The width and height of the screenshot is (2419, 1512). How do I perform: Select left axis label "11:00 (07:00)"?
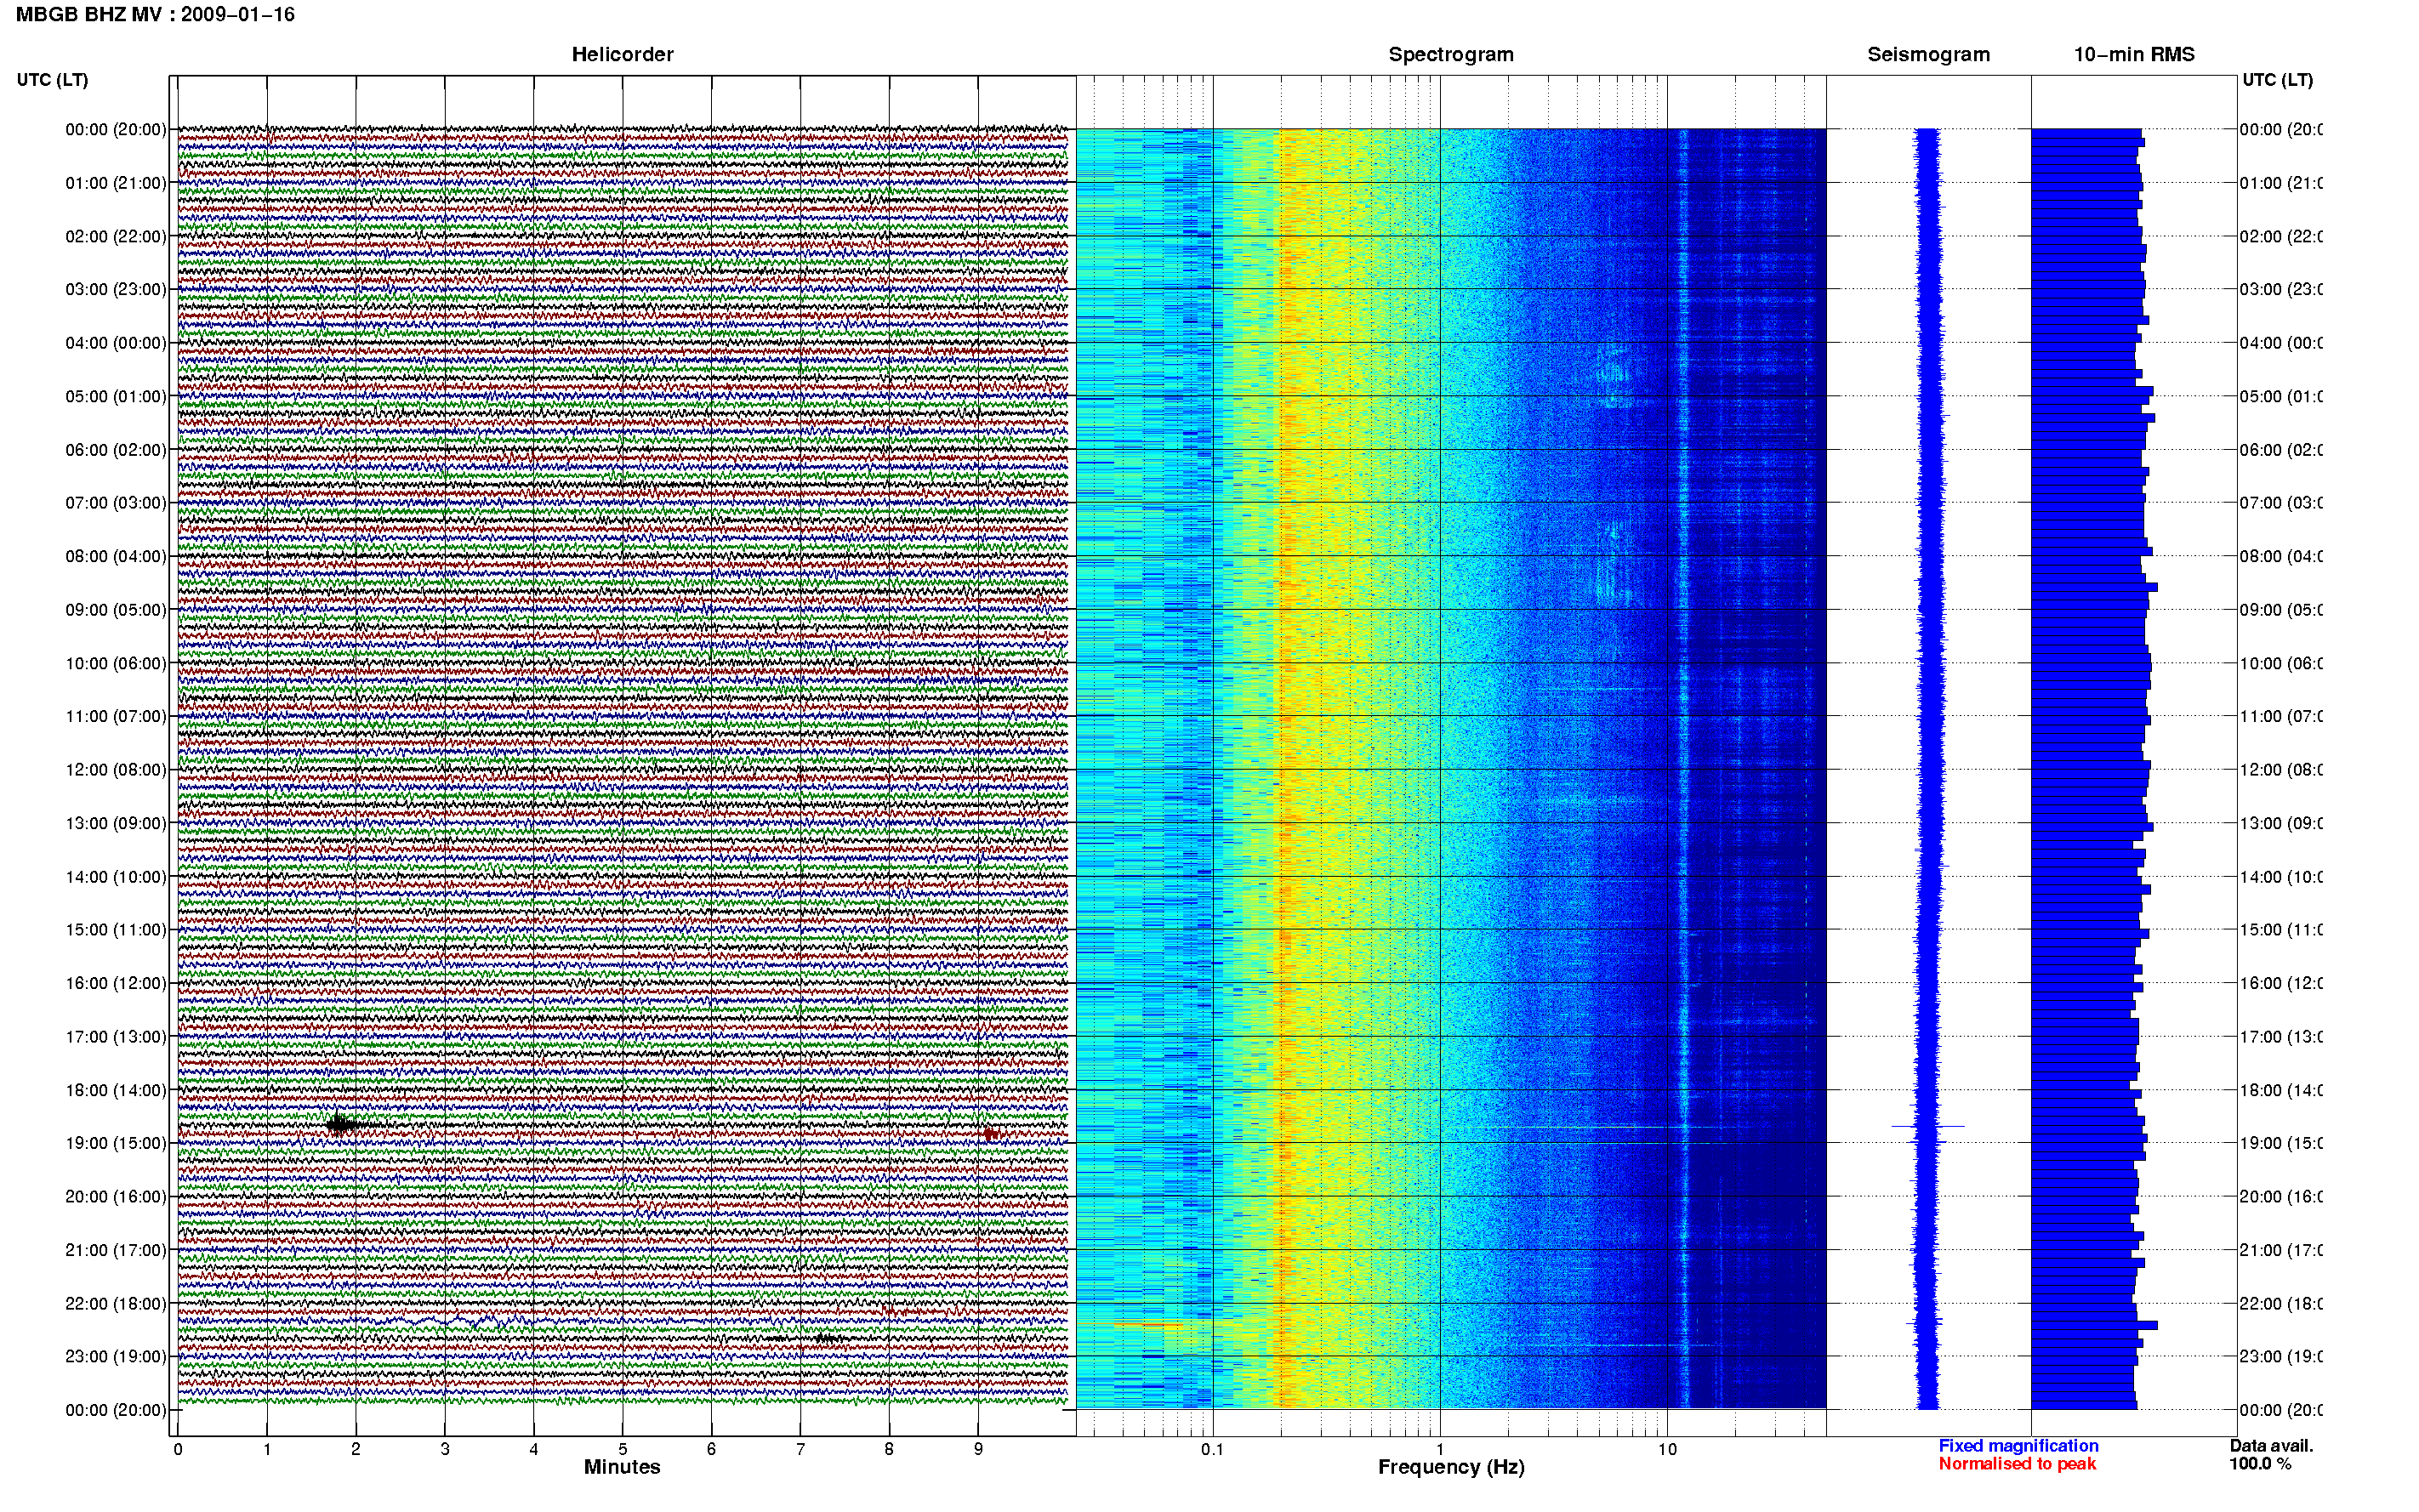tap(116, 717)
